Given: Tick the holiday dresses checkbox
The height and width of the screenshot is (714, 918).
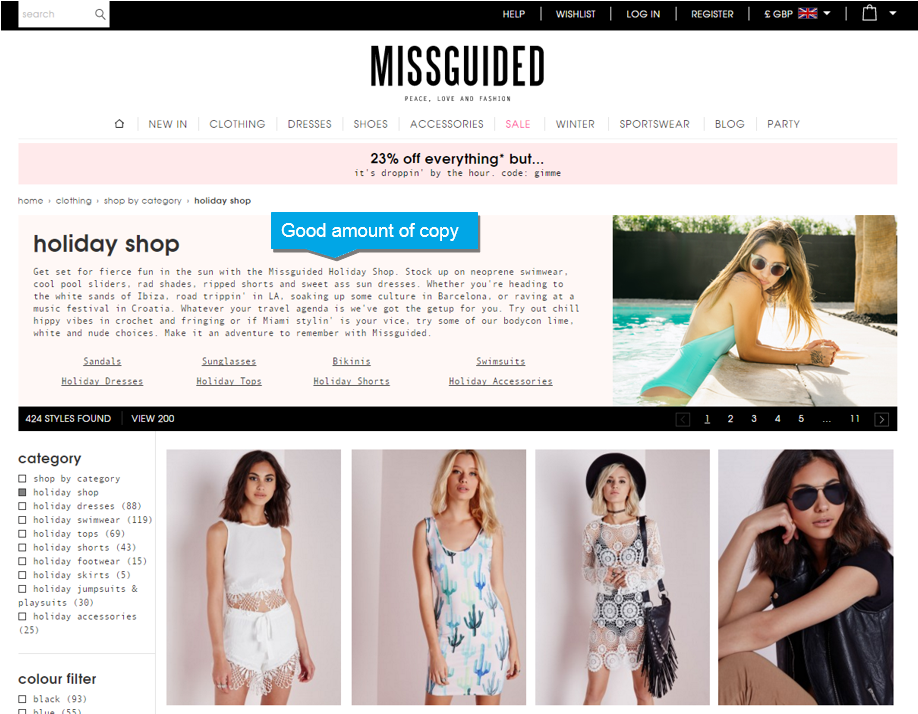Looking at the screenshot, I should pos(22,506).
